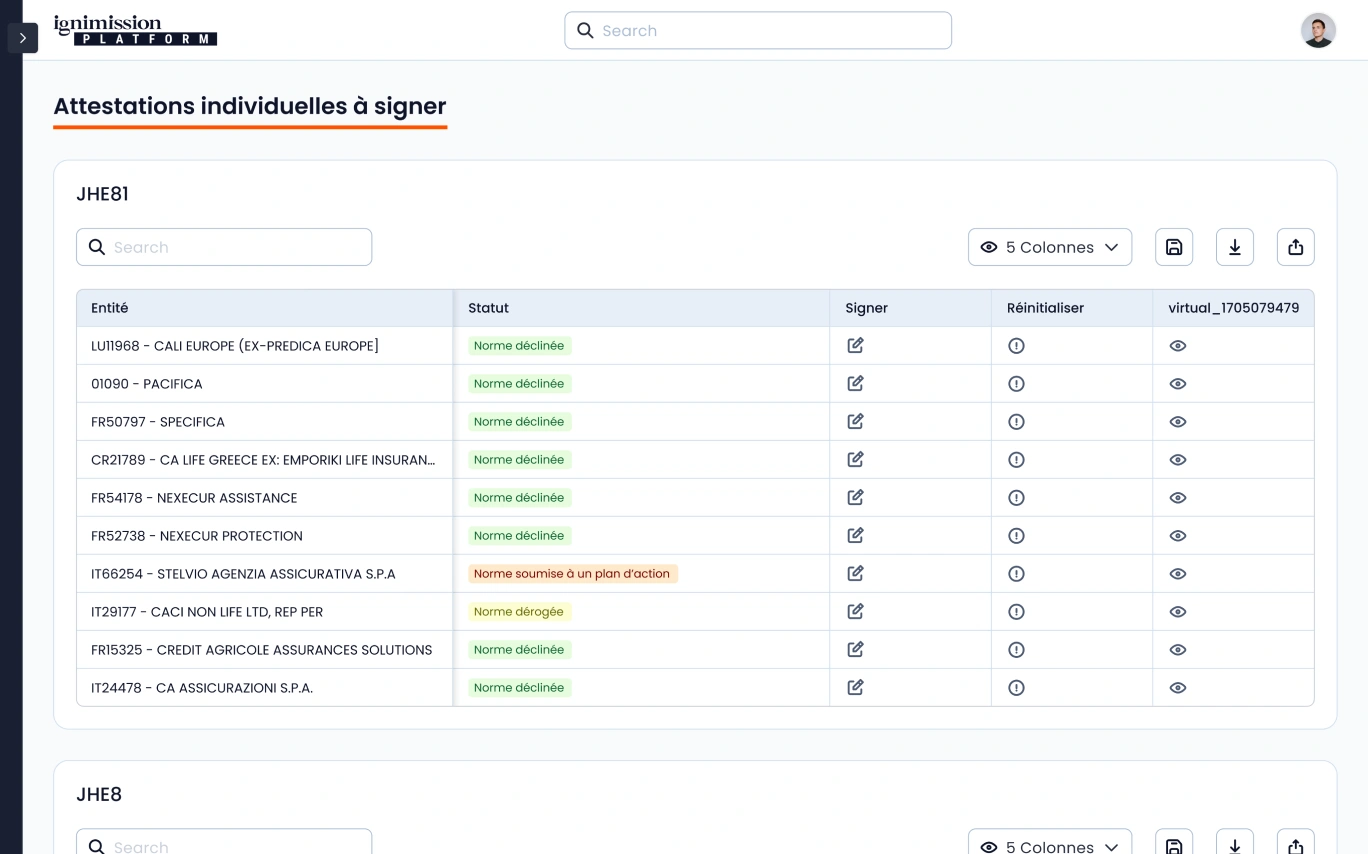
Task: Focus the top global Search field
Action: (x=758, y=30)
